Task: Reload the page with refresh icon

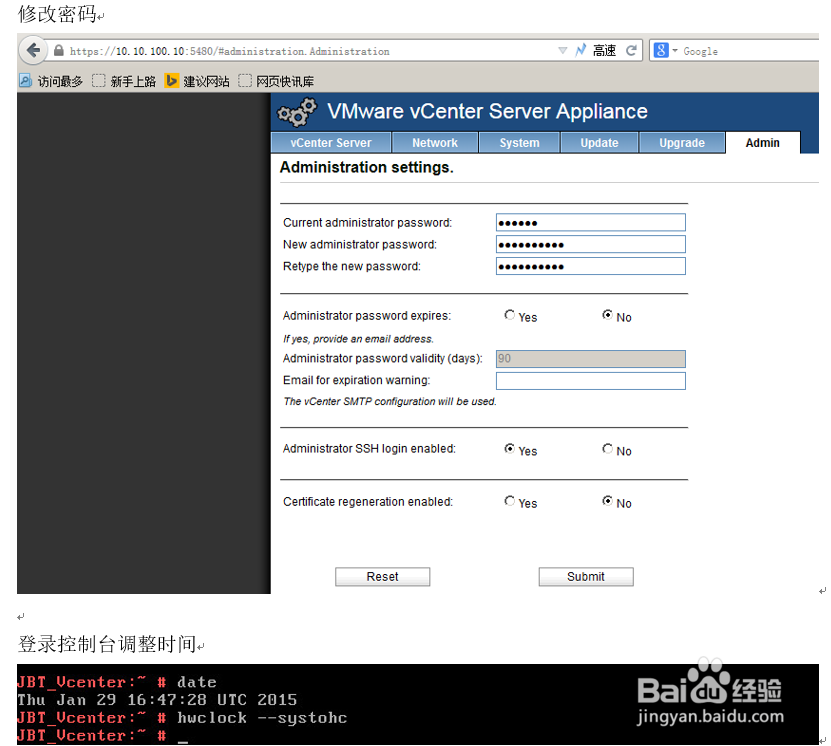Action: (631, 51)
